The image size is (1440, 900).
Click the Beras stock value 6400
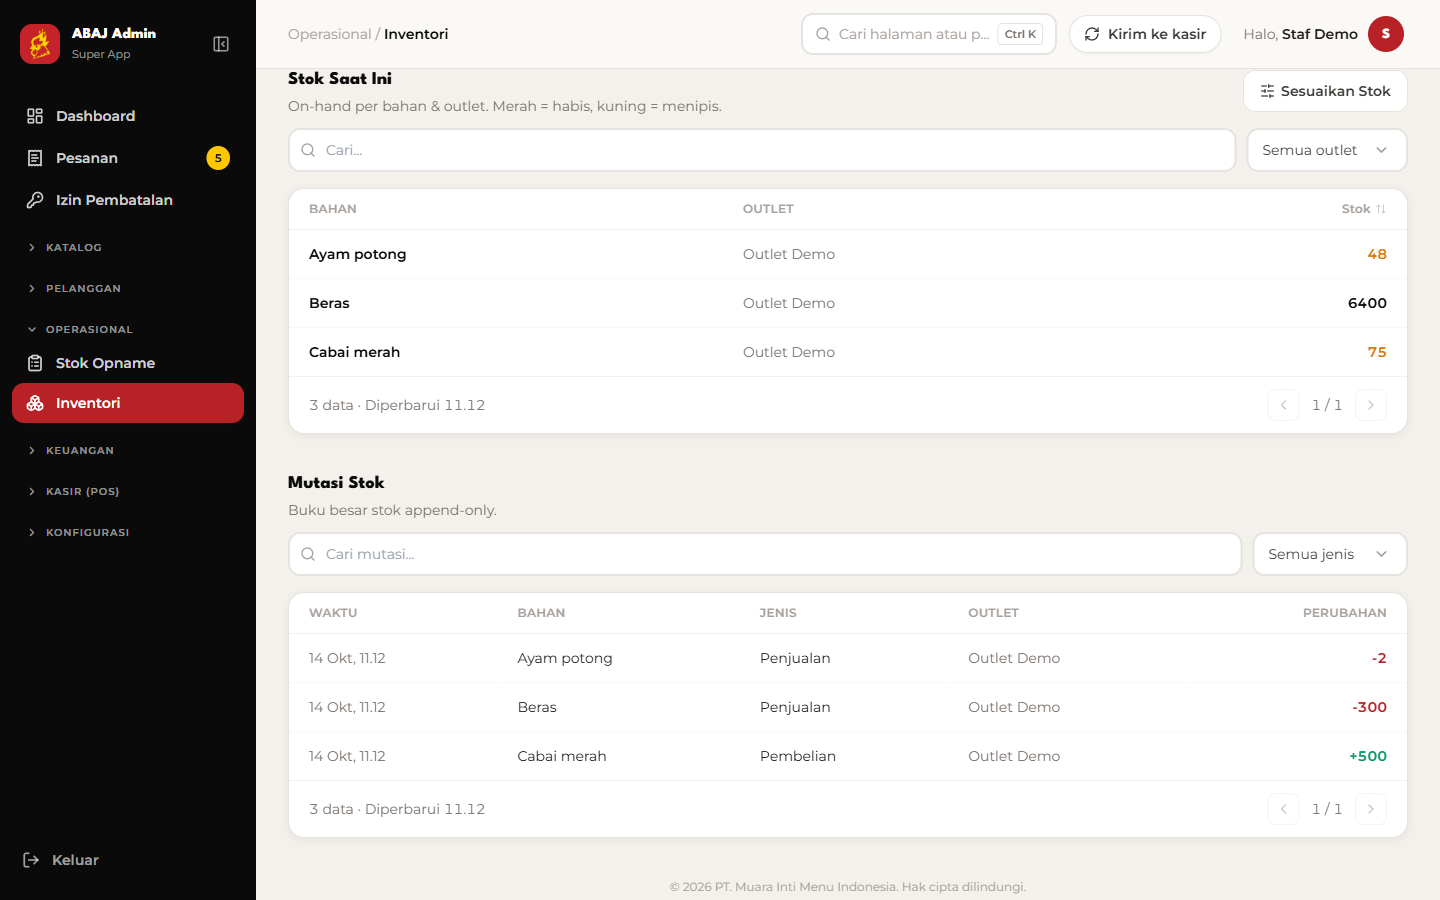click(x=1367, y=303)
